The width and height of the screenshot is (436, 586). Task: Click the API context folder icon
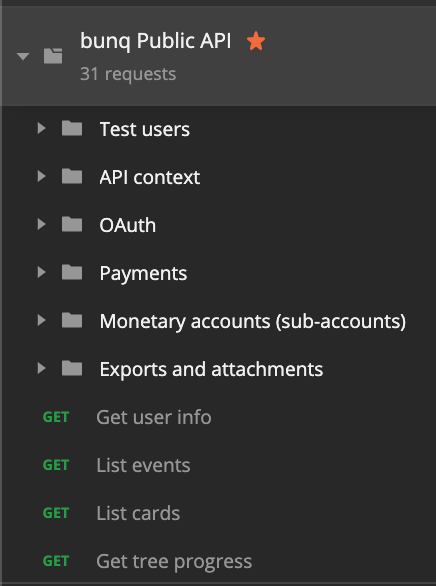pos(72,176)
